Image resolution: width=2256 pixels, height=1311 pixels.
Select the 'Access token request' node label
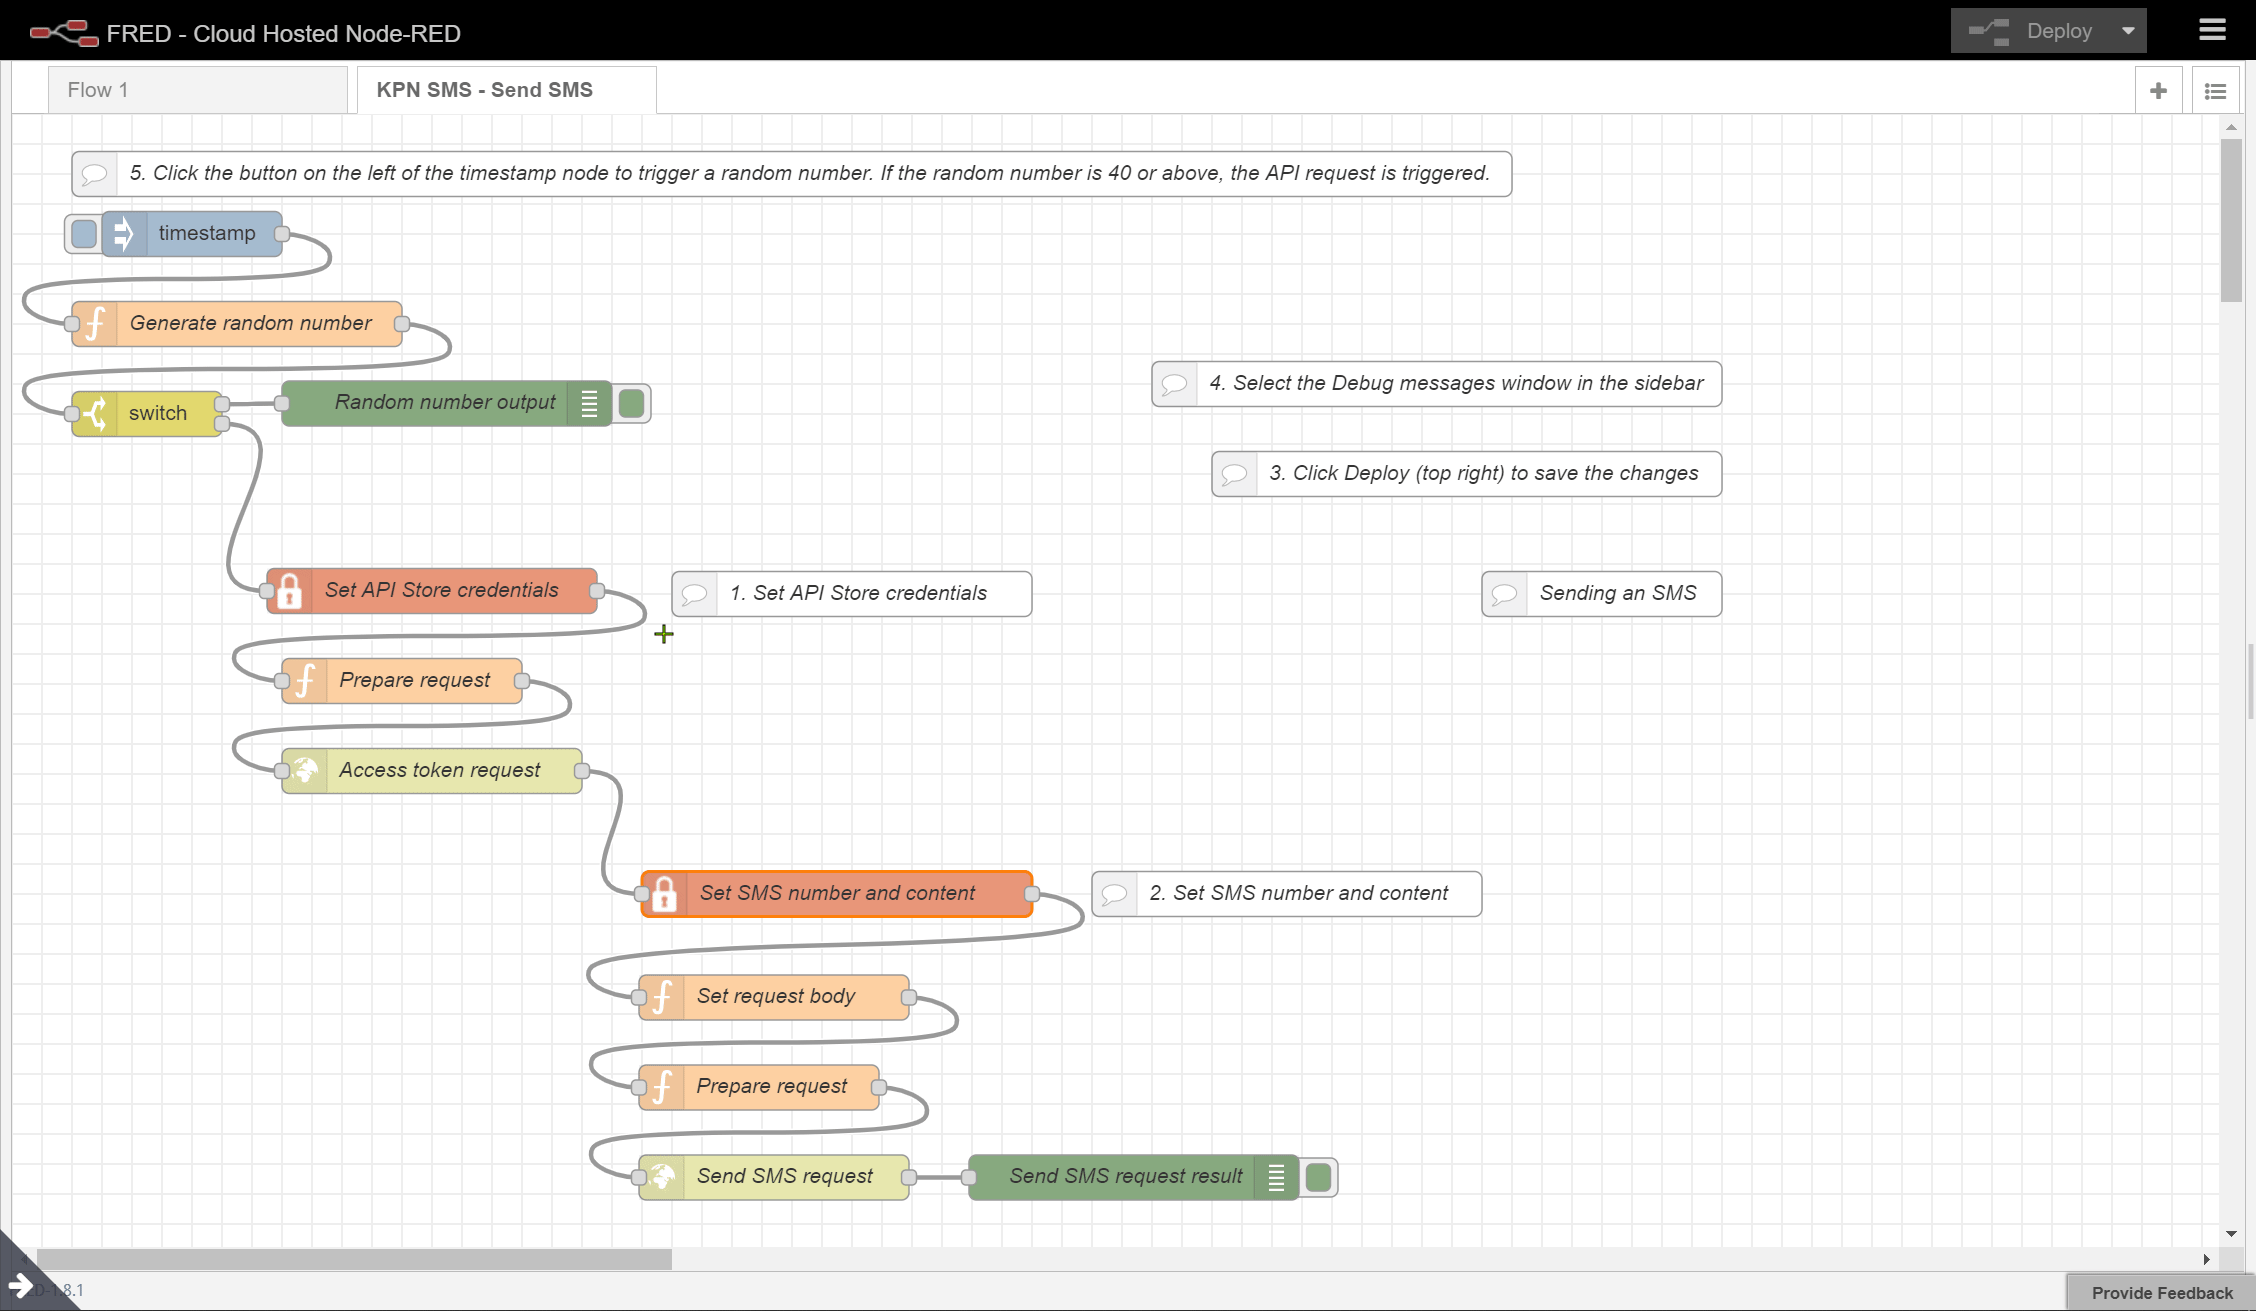[439, 770]
